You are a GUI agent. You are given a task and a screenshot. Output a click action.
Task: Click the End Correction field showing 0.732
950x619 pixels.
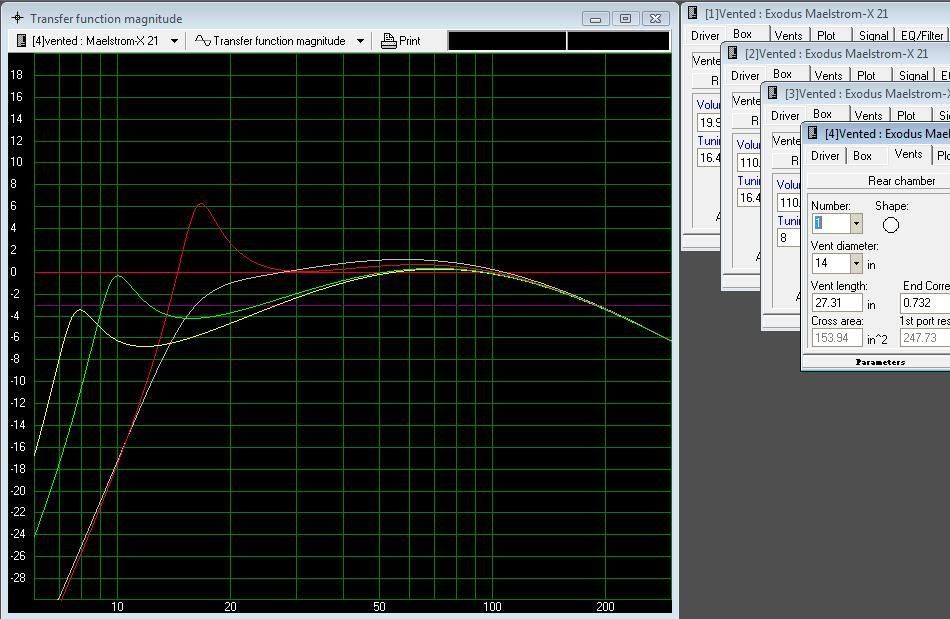point(925,303)
